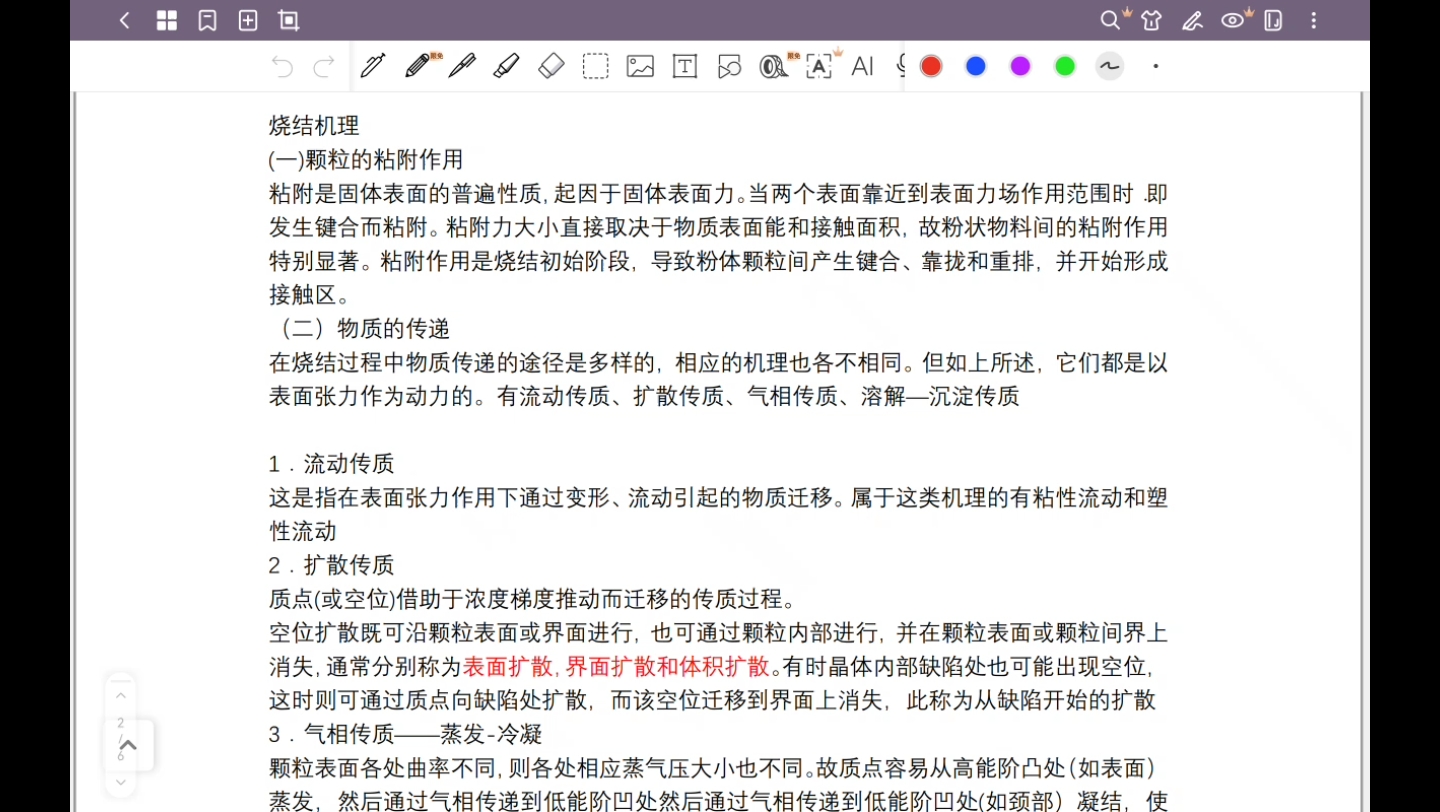Open the page thumbnails grid view
Image resolution: width=1440 pixels, height=812 pixels.
(x=166, y=20)
